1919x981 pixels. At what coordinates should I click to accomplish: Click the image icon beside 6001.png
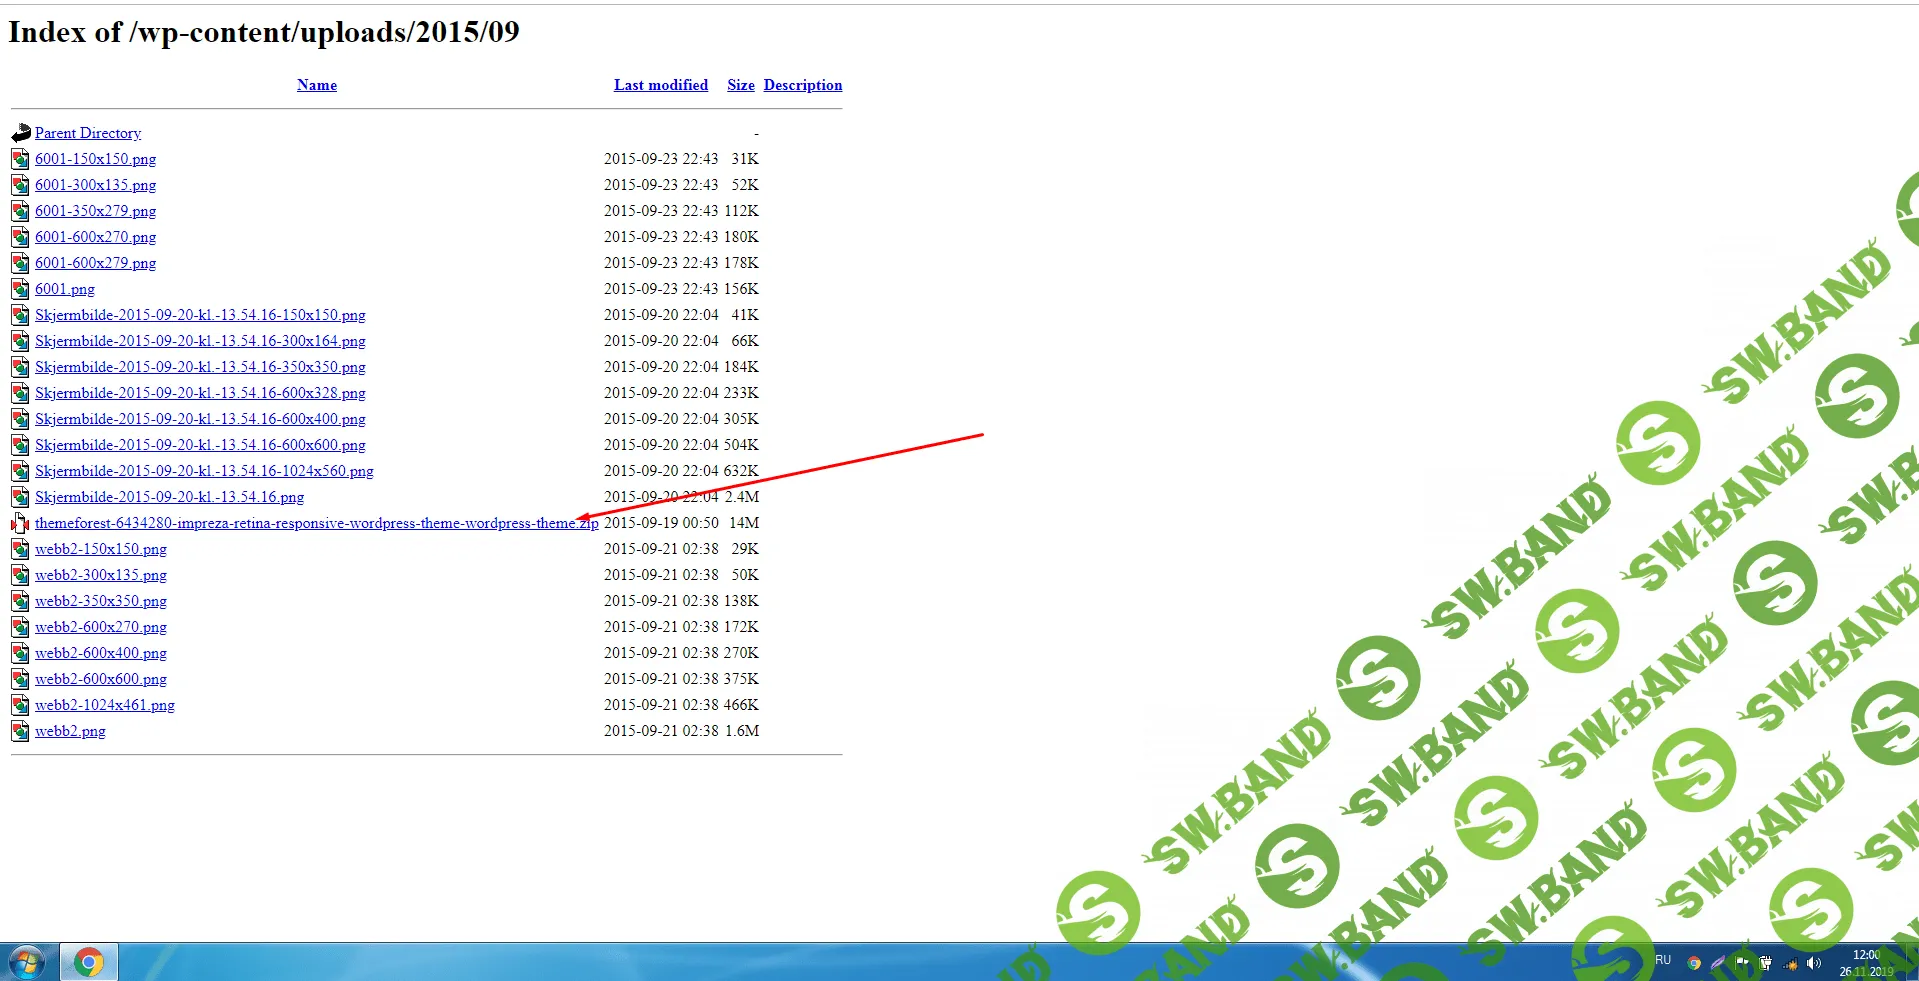pyautogui.click(x=20, y=289)
